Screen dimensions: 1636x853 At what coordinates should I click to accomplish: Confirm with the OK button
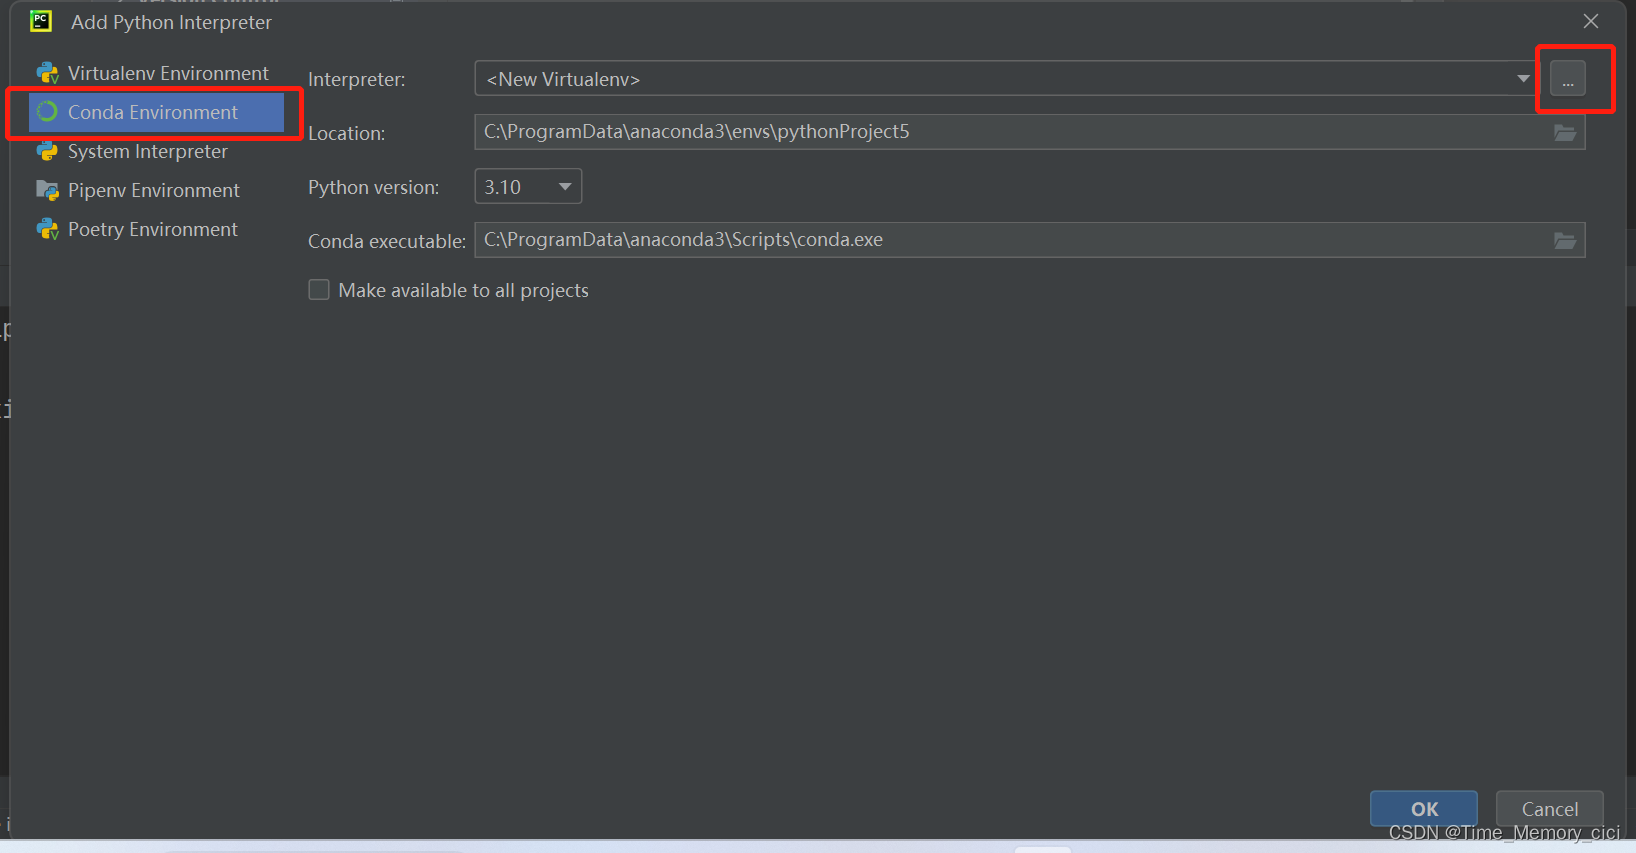(1424, 809)
